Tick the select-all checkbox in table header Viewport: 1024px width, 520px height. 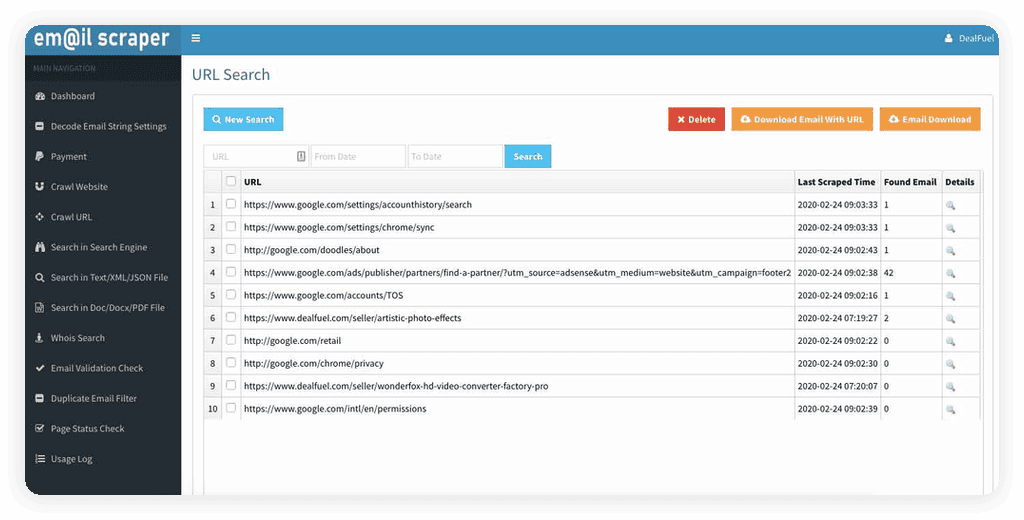pos(231,181)
